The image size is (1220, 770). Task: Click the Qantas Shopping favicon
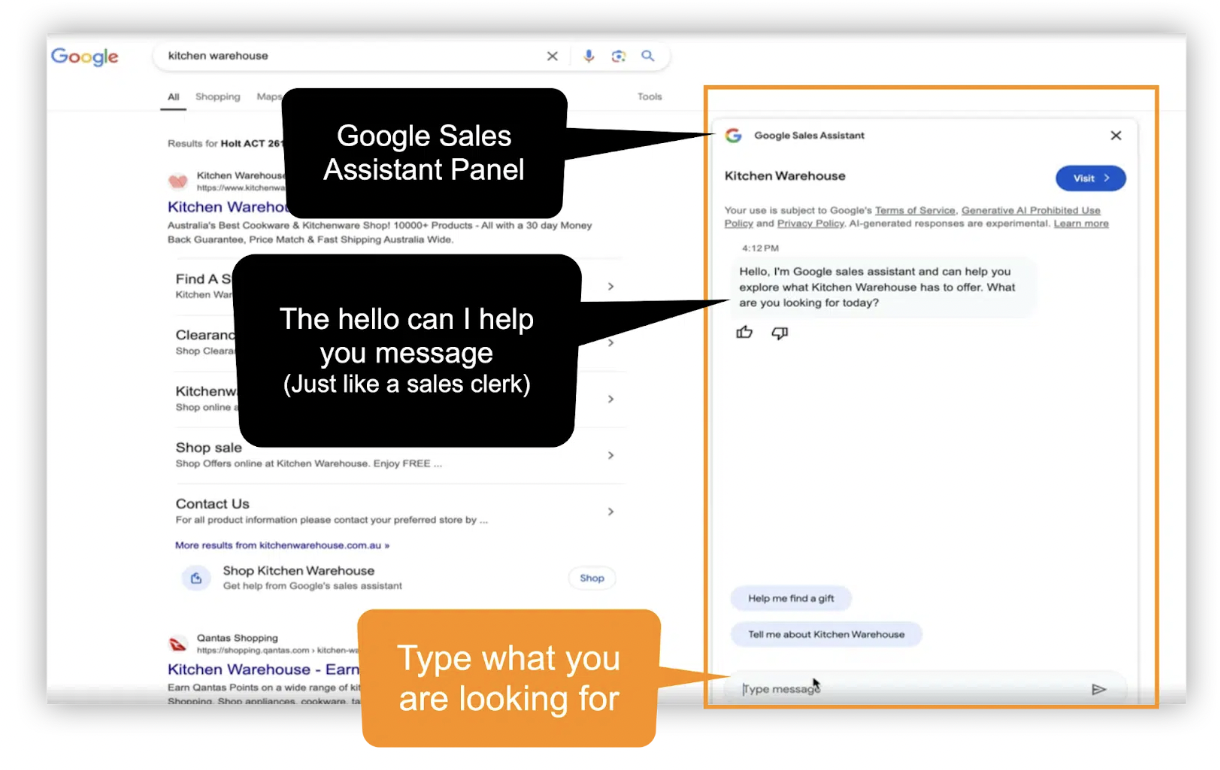178,643
